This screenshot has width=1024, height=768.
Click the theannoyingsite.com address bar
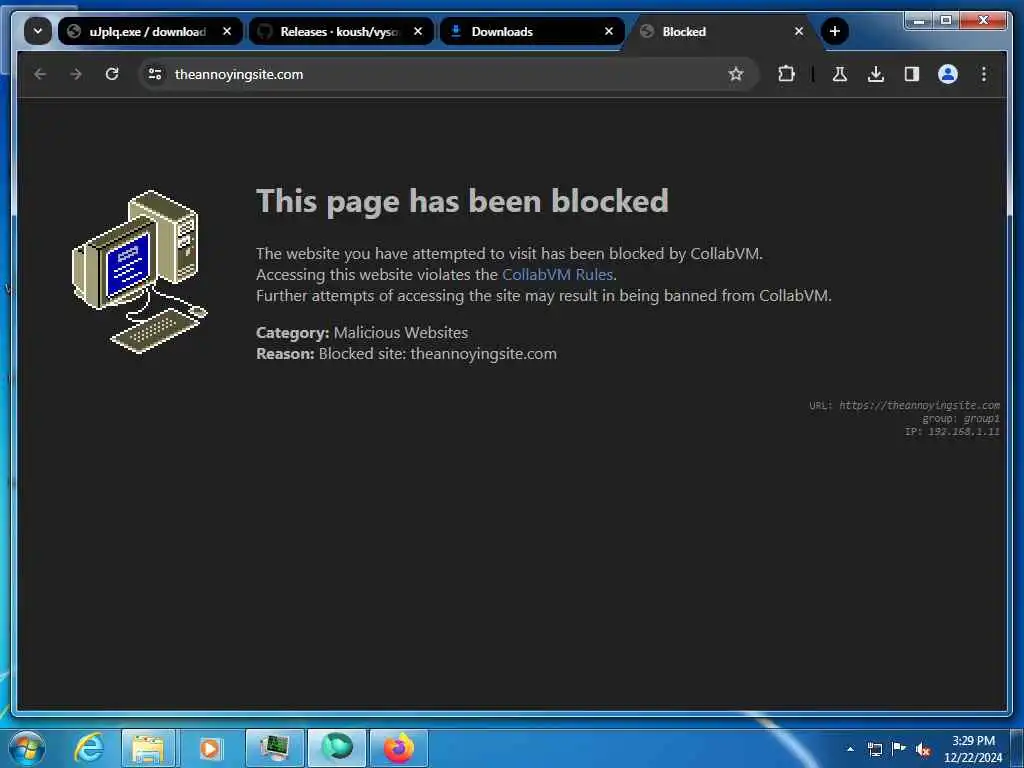click(x=447, y=74)
